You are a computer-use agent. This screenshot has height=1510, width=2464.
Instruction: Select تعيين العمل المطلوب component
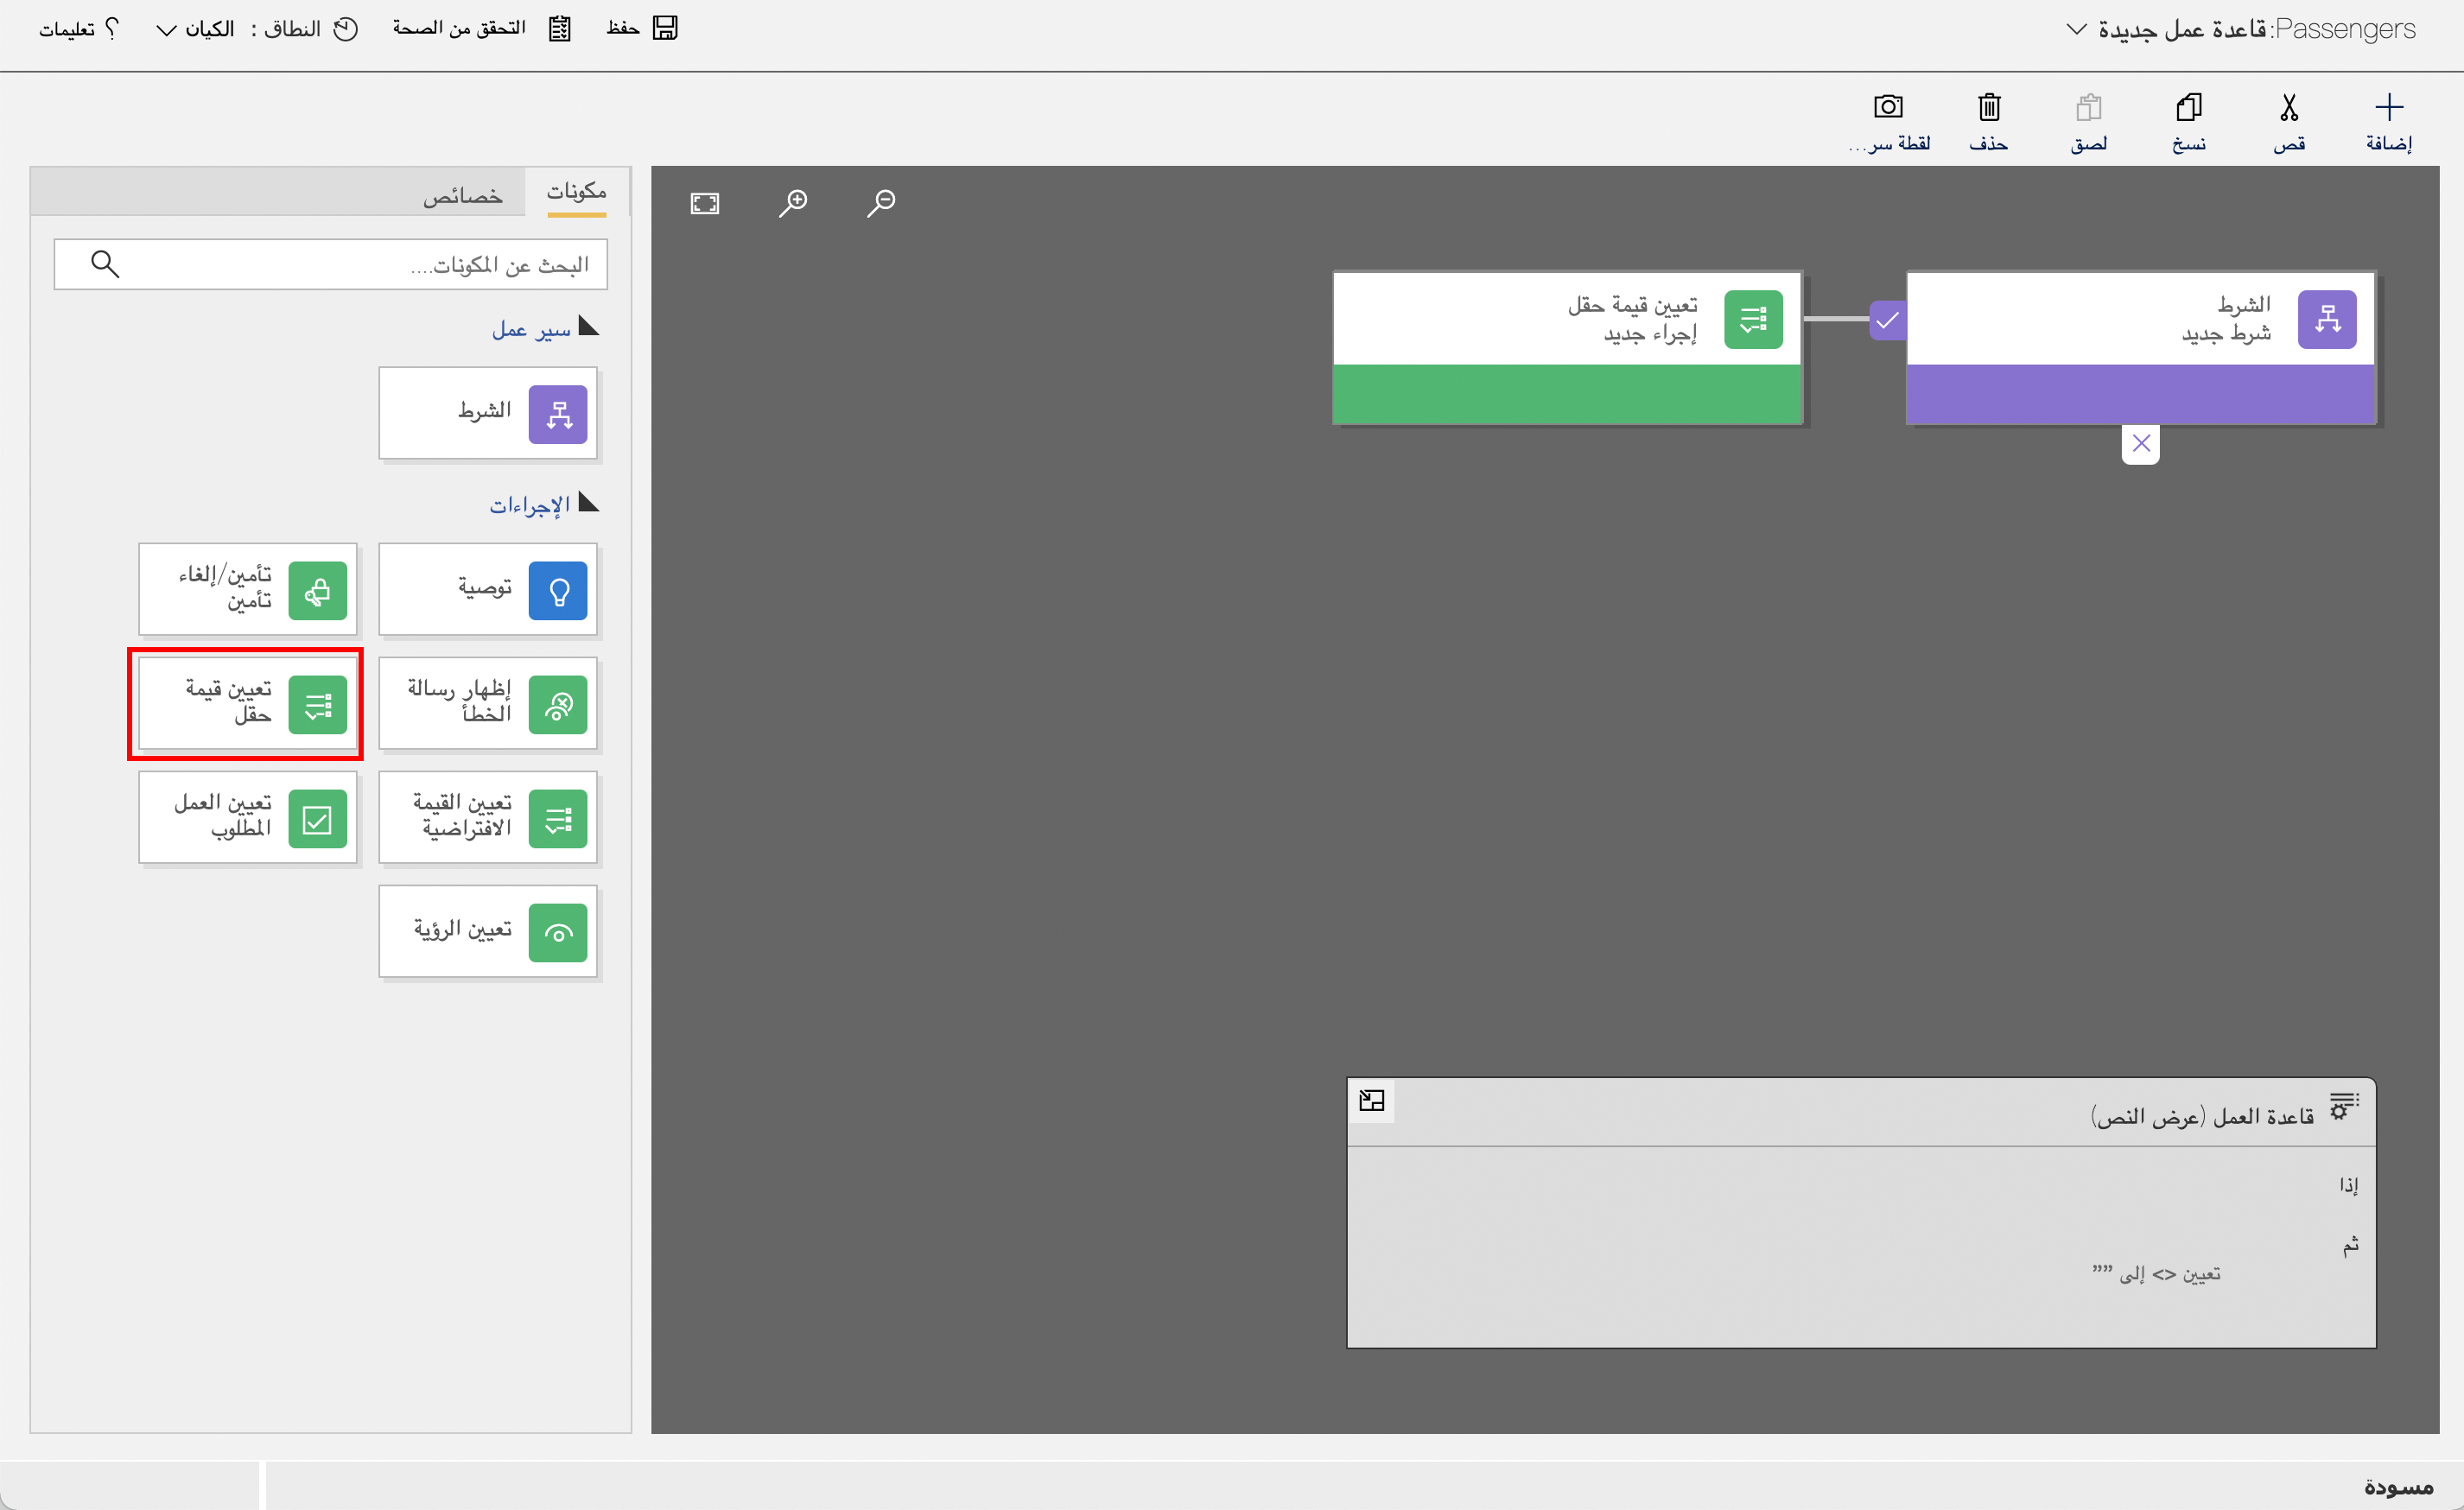[248, 818]
